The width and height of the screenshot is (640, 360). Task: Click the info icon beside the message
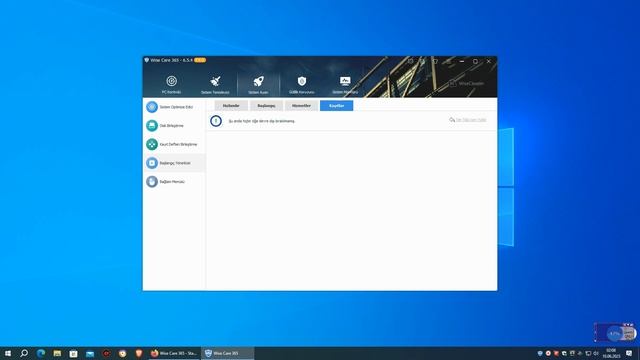[x=216, y=121]
